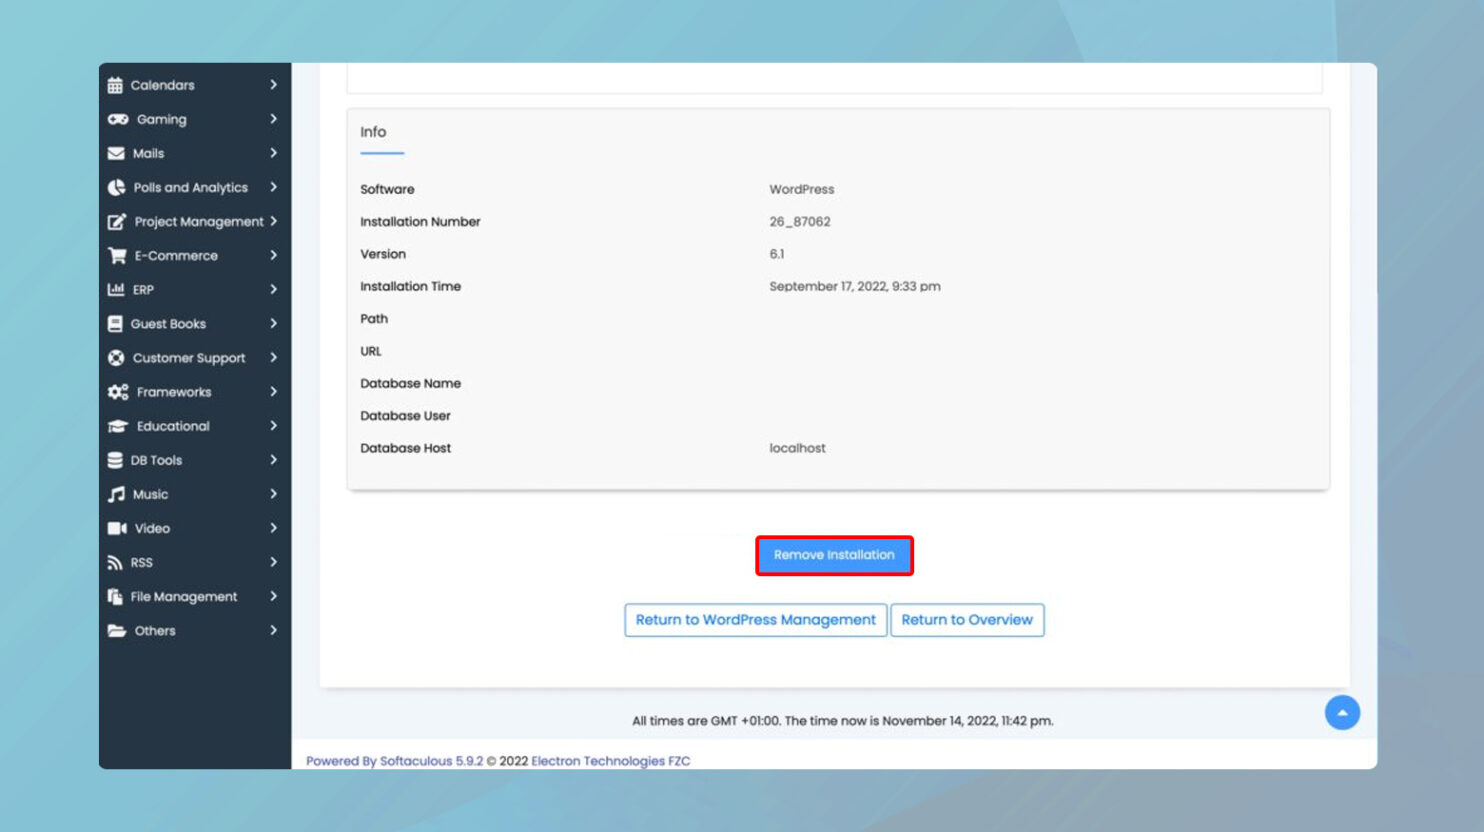The height and width of the screenshot is (832, 1484).
Task: Click the Remove Installation button
Action: click(x=834, y=555)
